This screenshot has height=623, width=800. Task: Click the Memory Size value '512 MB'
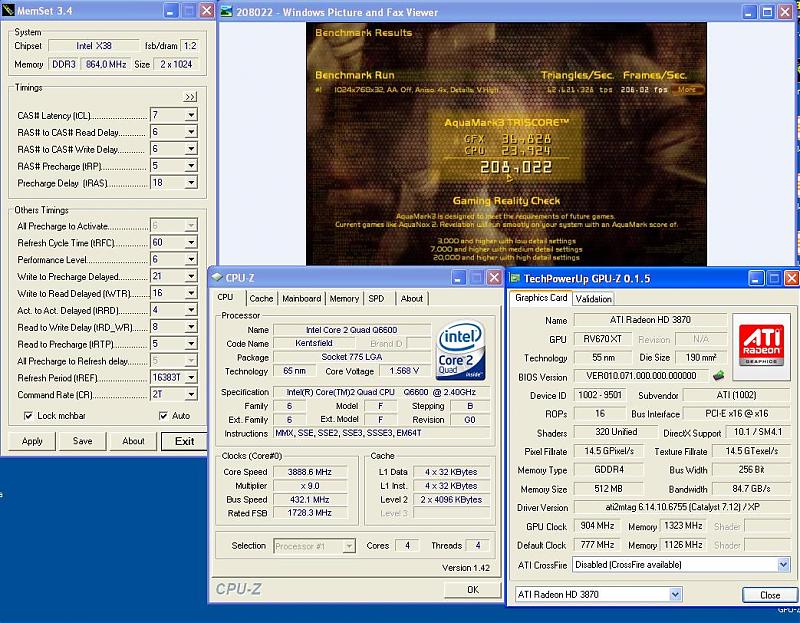point(608,489)
